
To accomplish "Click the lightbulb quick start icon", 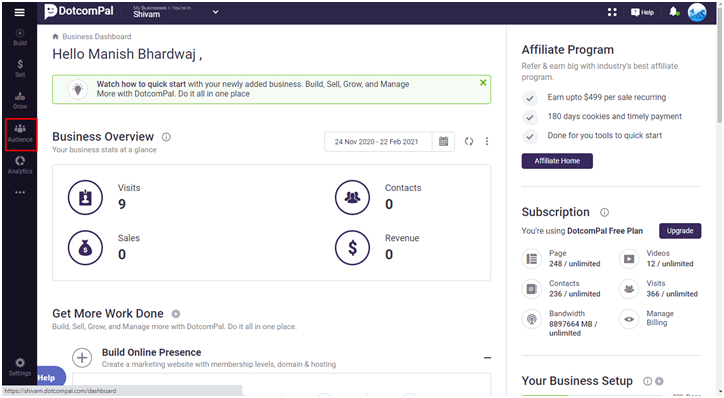I will [78, 89].
